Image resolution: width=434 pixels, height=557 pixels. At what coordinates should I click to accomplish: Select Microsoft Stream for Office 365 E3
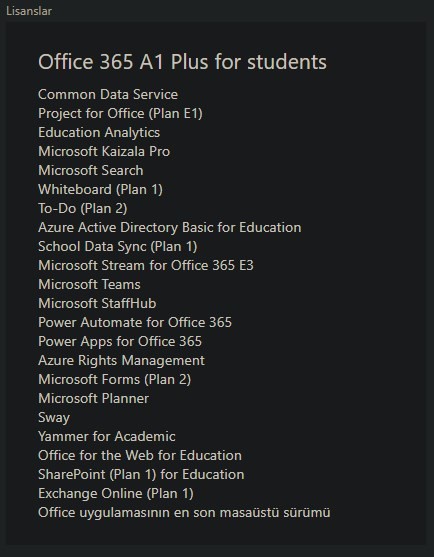pos(146,265)
